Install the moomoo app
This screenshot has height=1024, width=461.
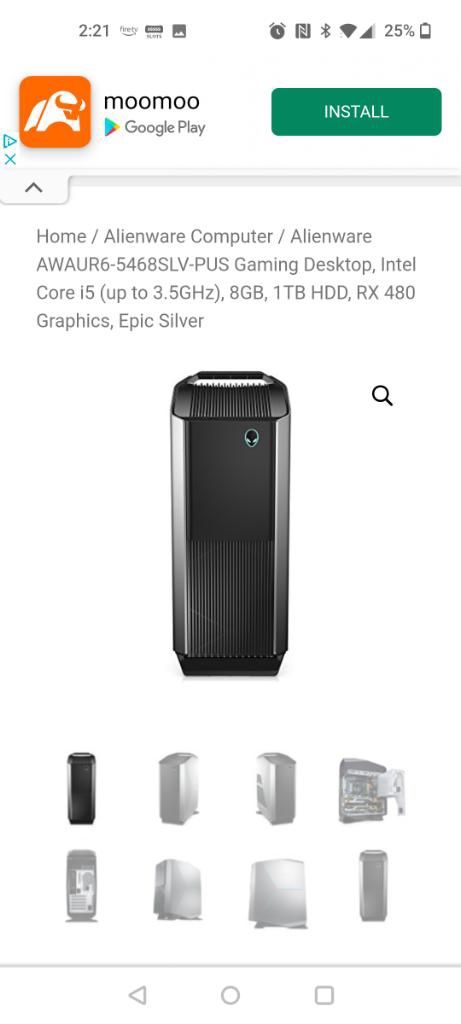pos(357,112)
